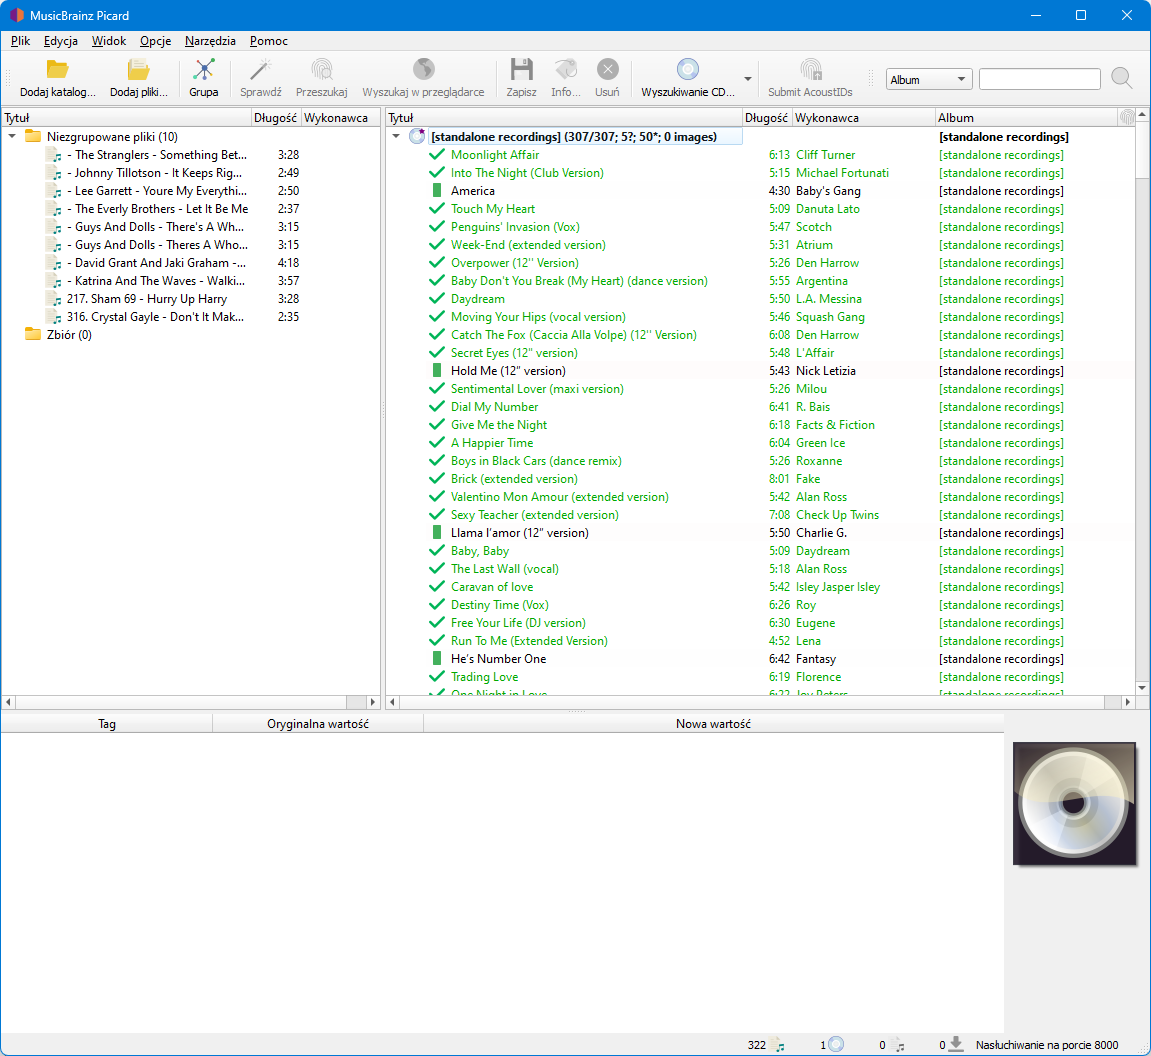The height and width of the screenshot is (1056, 1151).
Task: Click the Niezgrupowane pliki folder icon
Action: click(33, 136)
